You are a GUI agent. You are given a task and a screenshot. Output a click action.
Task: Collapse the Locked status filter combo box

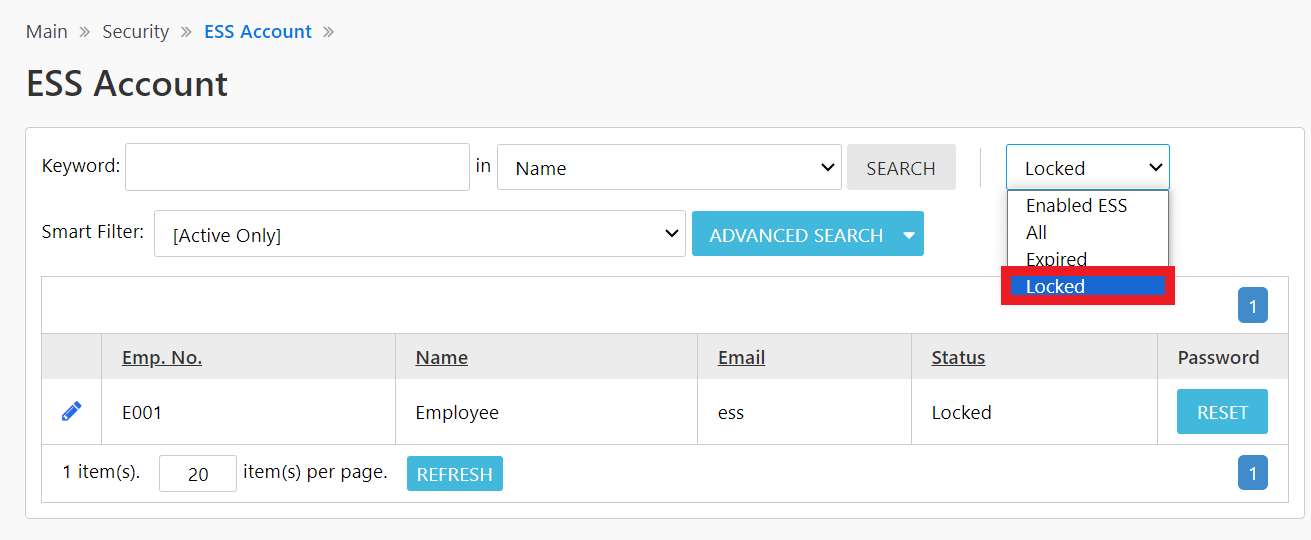(1087, 167)
